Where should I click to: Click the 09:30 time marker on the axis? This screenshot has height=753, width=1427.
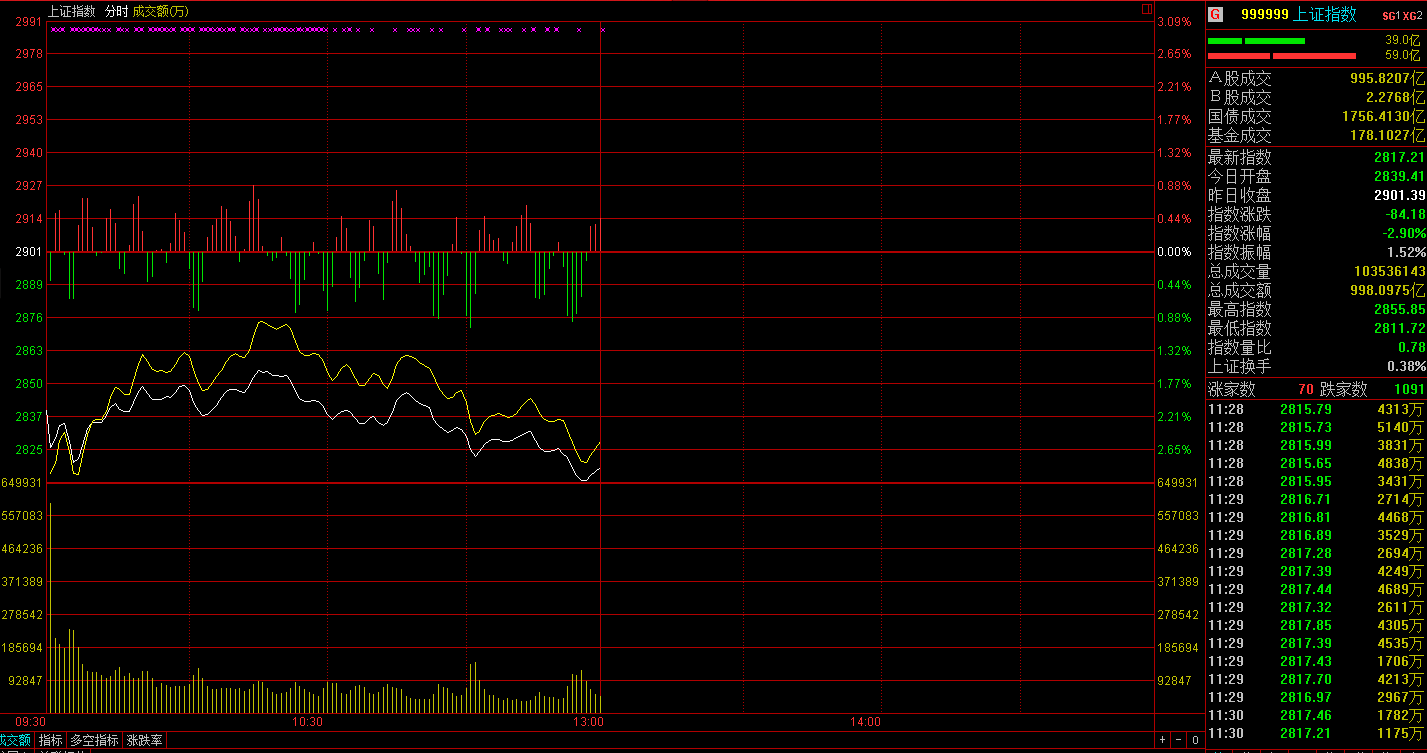pyautogui.click(x=31, y=722)
